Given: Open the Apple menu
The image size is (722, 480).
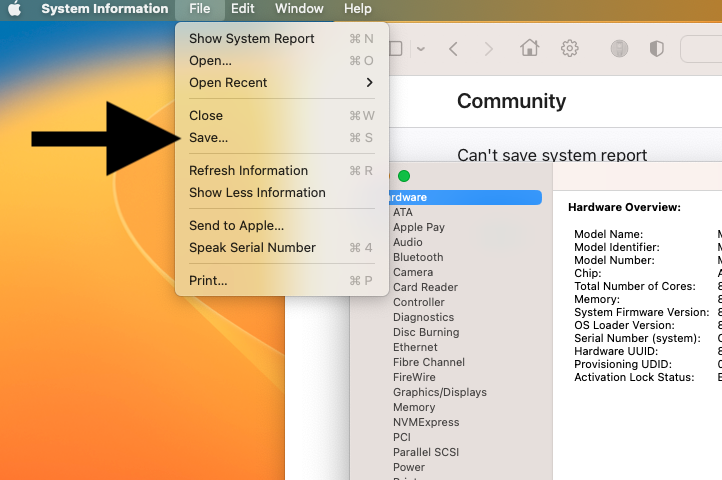Looking at the screenshot, I should point(15,8).
